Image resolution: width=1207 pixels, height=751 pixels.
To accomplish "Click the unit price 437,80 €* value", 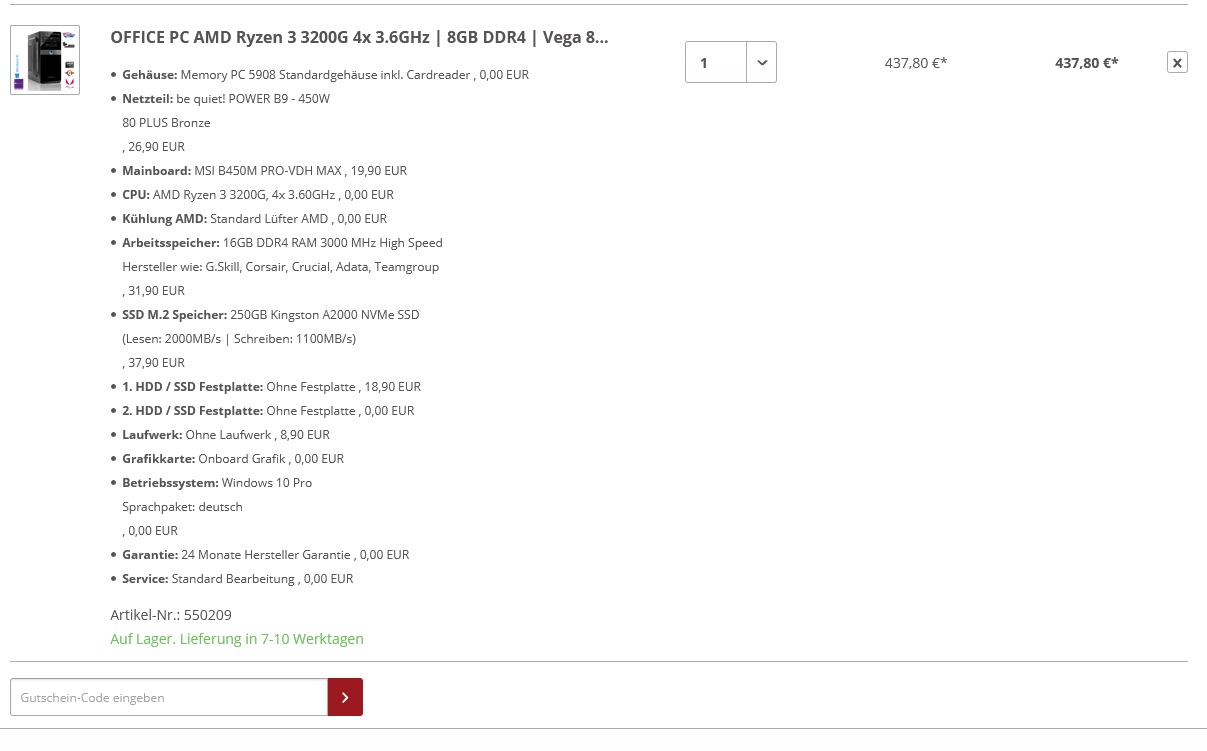I will [916, 63].
